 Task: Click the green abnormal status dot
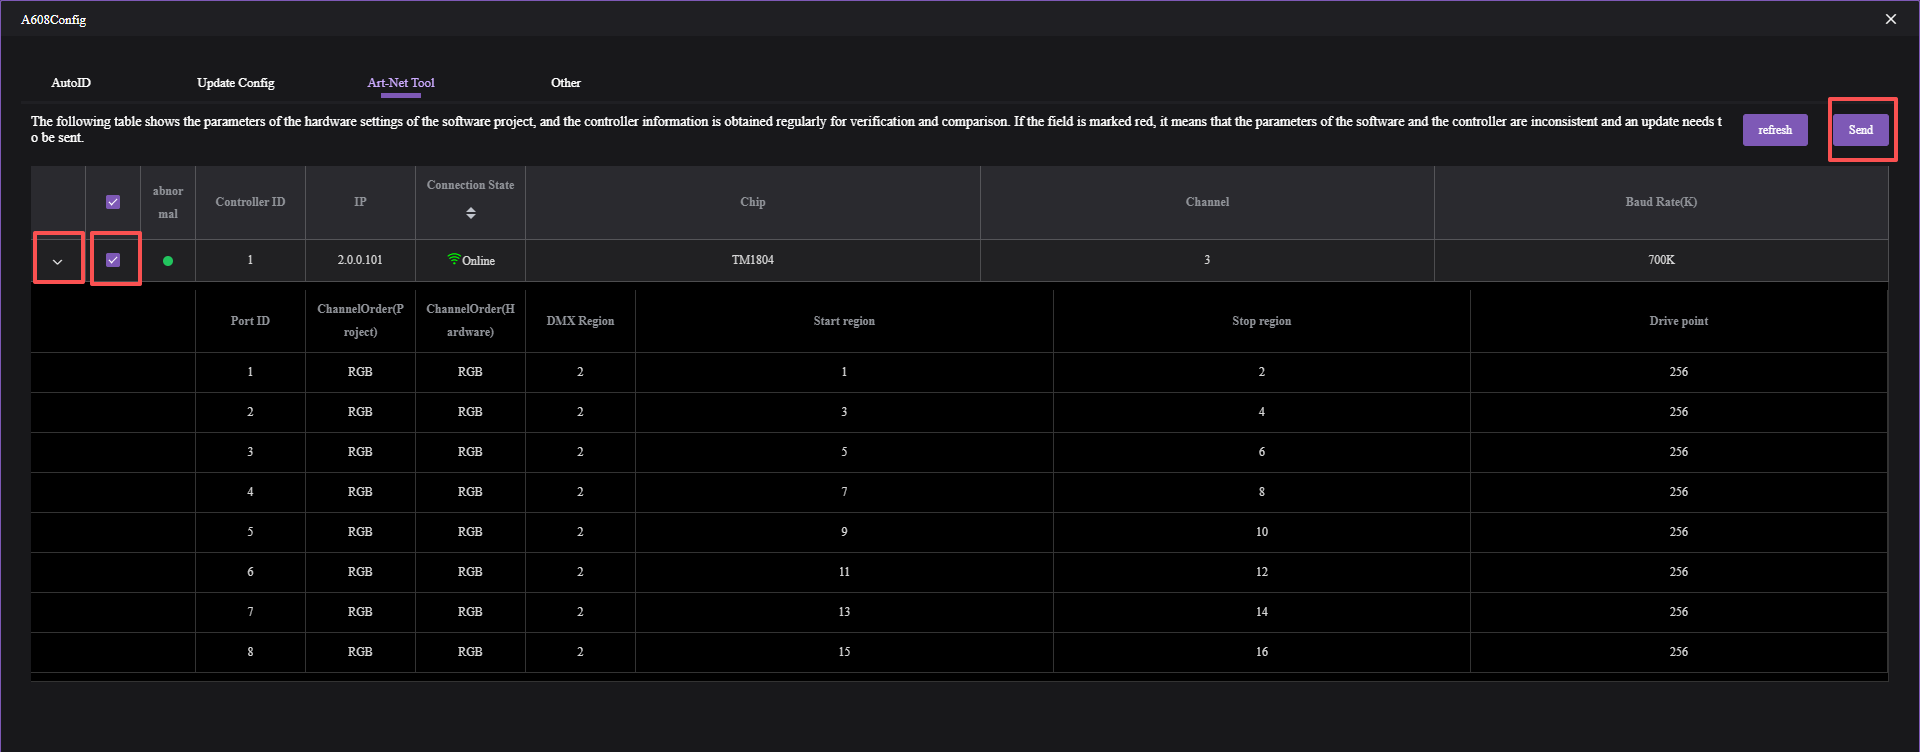coord(168,261)
